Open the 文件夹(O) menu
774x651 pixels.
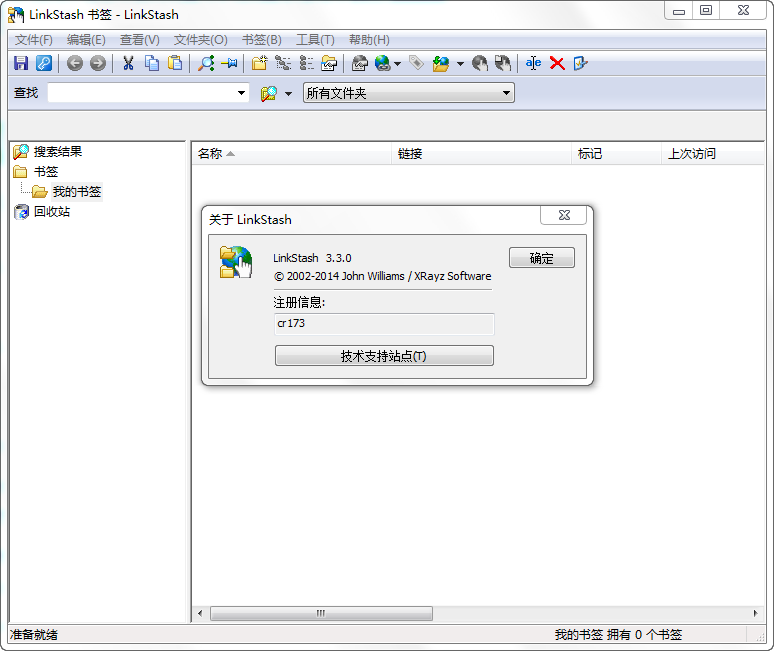click(200, 40)
